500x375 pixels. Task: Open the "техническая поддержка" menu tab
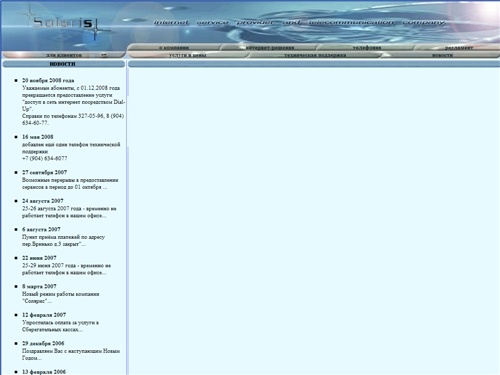click(x=315, y=55)
